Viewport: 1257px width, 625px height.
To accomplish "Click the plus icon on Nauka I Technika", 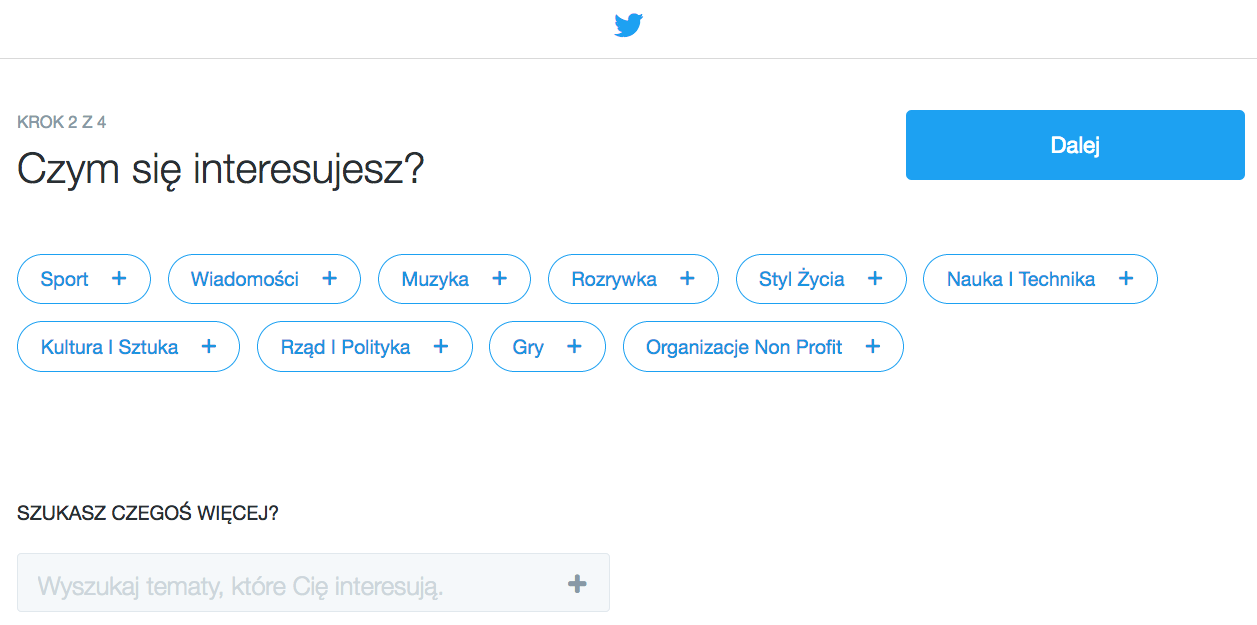I will pos(1126,279).
